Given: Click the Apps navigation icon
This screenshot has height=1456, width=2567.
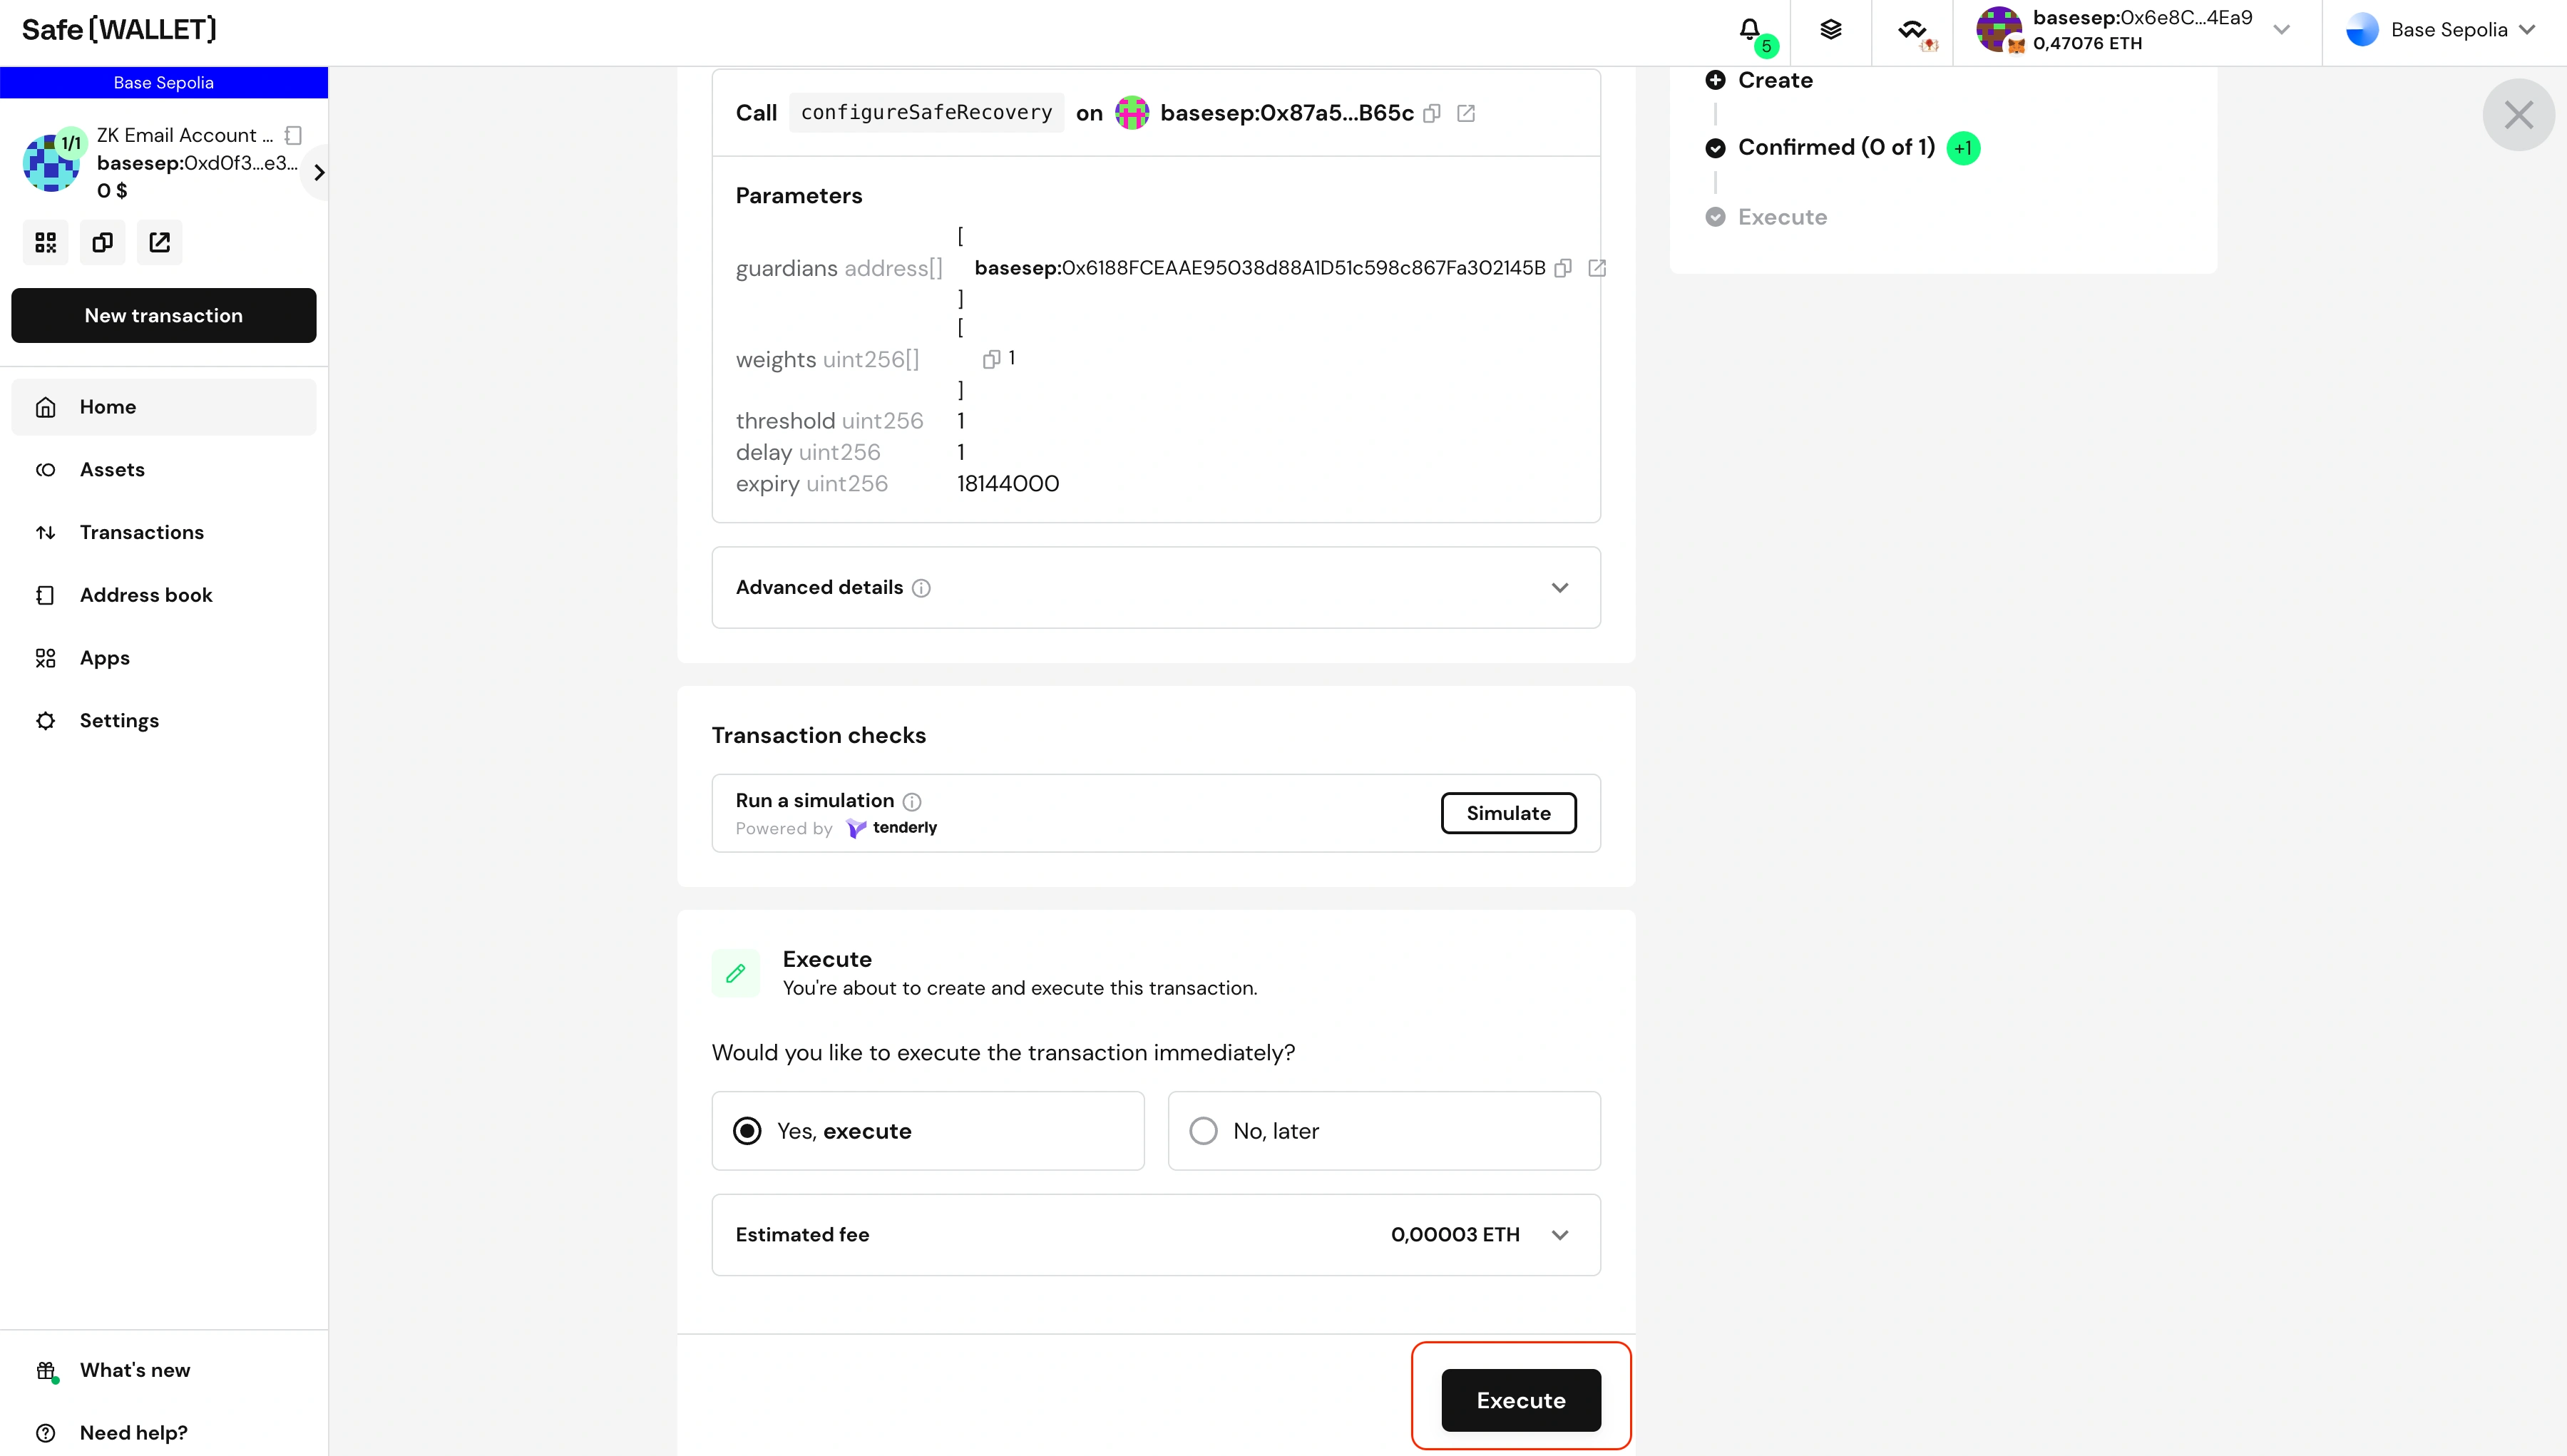Looking at the screenshot, I should (x=46, y=657).
